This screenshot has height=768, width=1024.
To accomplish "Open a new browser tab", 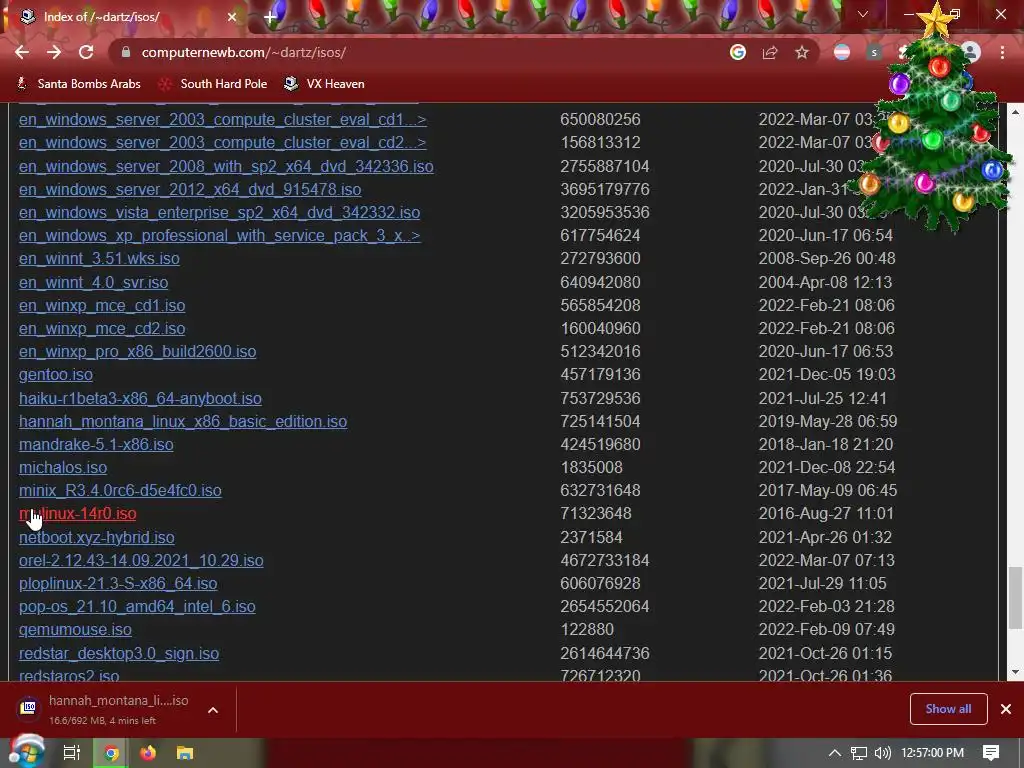I will (x=270, y=17).
